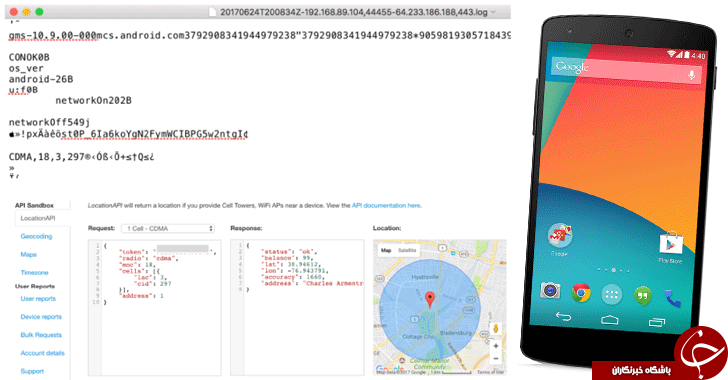Tap the microphone icon in the Google search bar

click(692, 75)
